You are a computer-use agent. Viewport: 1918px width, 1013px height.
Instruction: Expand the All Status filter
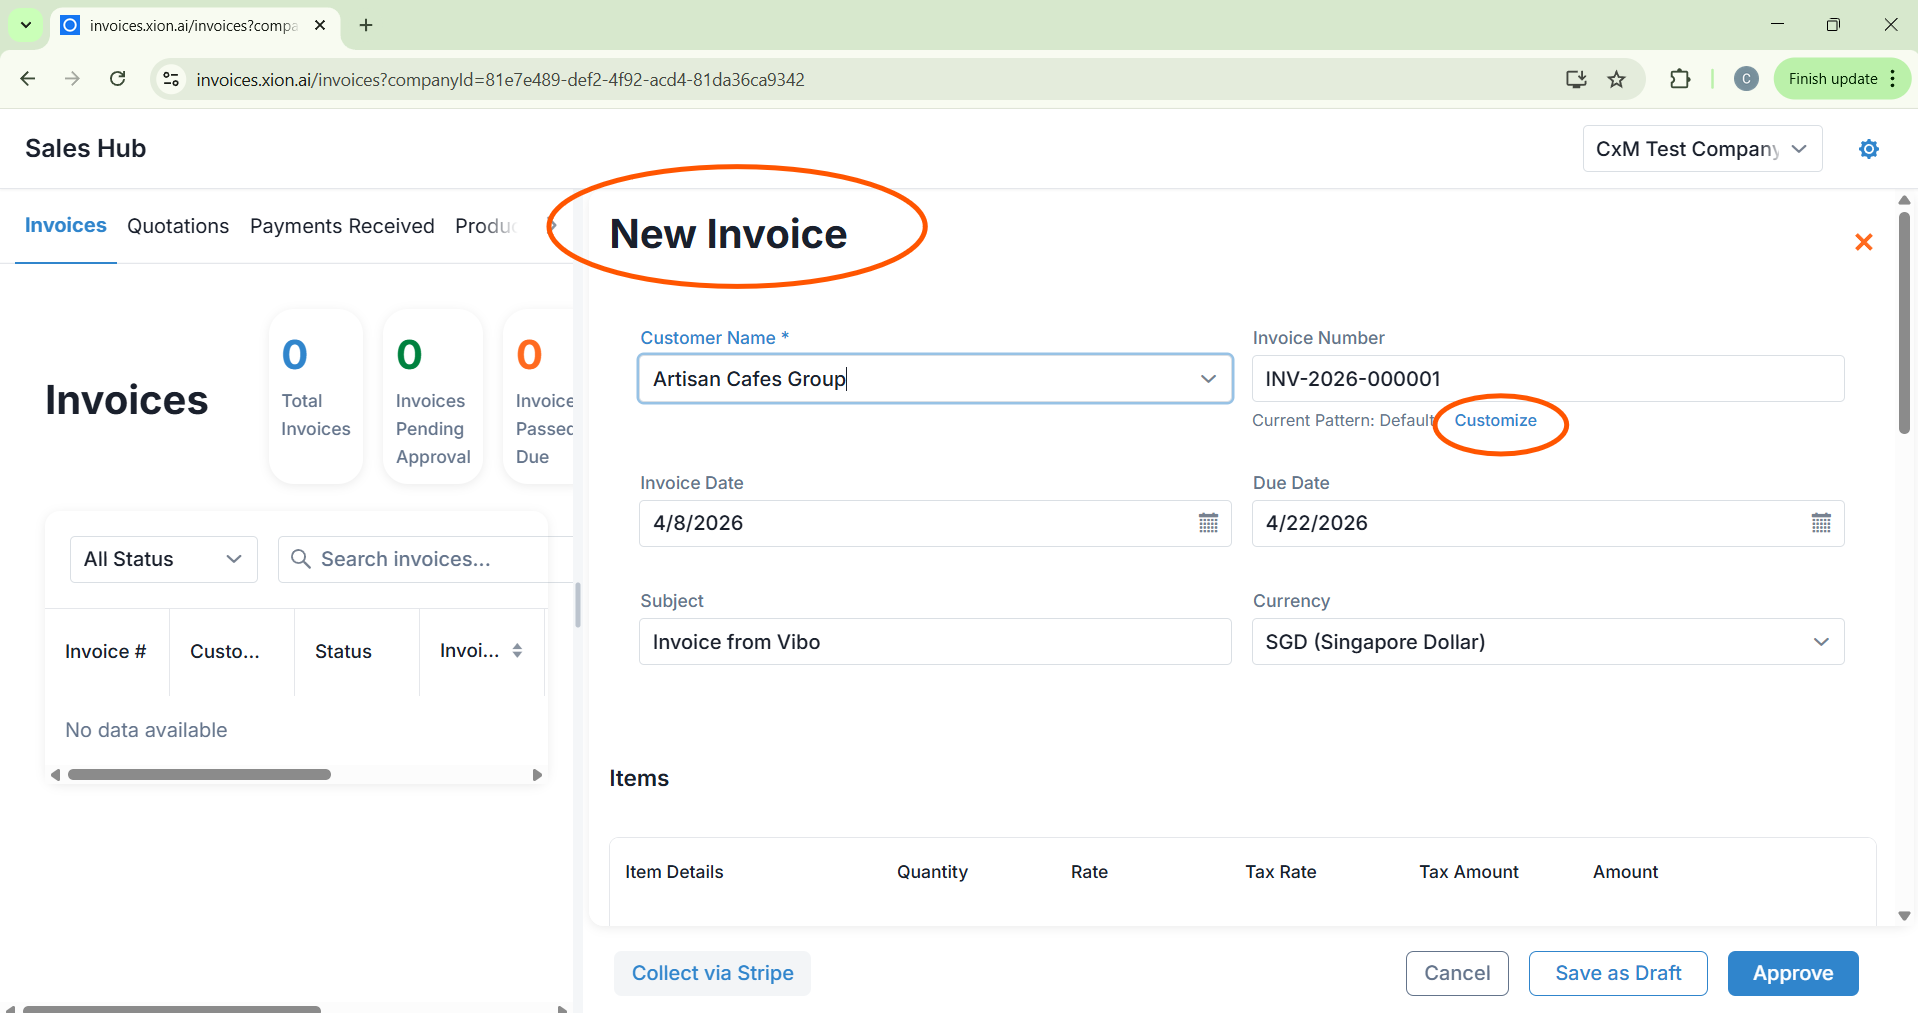(164, 559)
